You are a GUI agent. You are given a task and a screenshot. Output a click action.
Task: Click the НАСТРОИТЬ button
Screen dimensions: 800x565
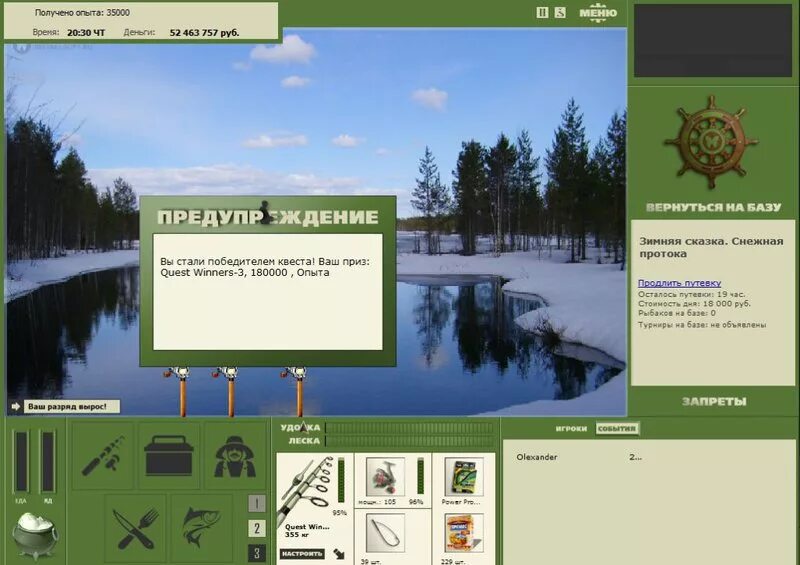(302, 554)
